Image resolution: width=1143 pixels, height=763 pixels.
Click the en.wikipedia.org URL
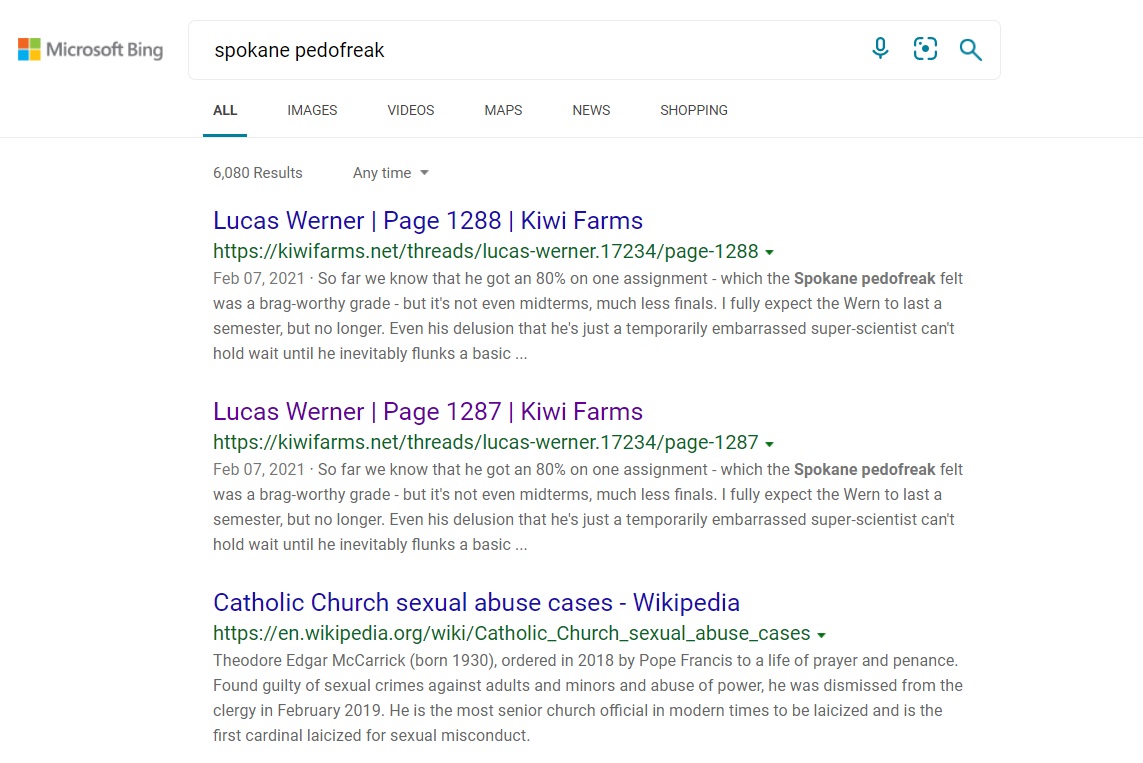[512, 633]
